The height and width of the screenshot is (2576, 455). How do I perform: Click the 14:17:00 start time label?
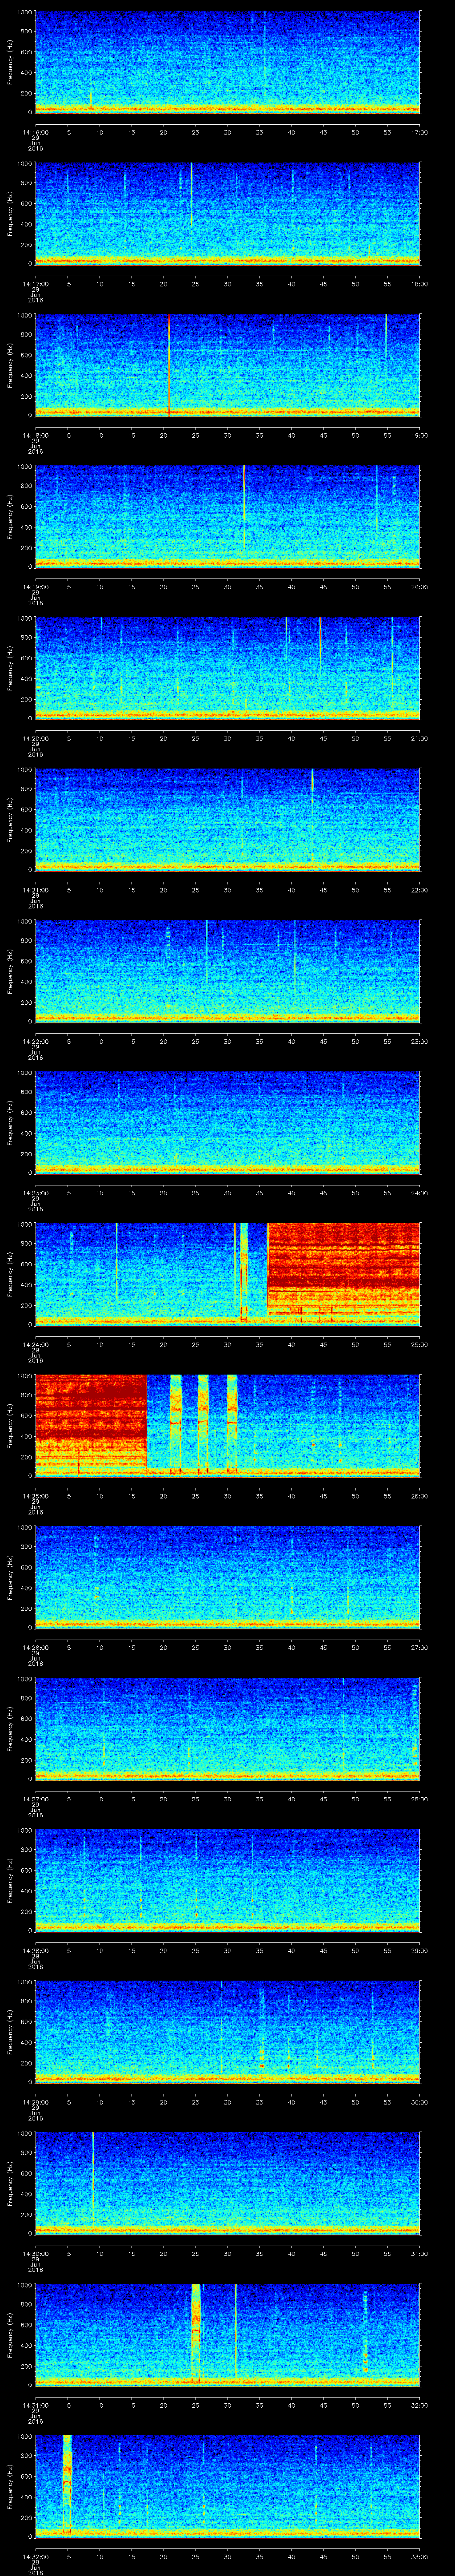click(35, 284)
